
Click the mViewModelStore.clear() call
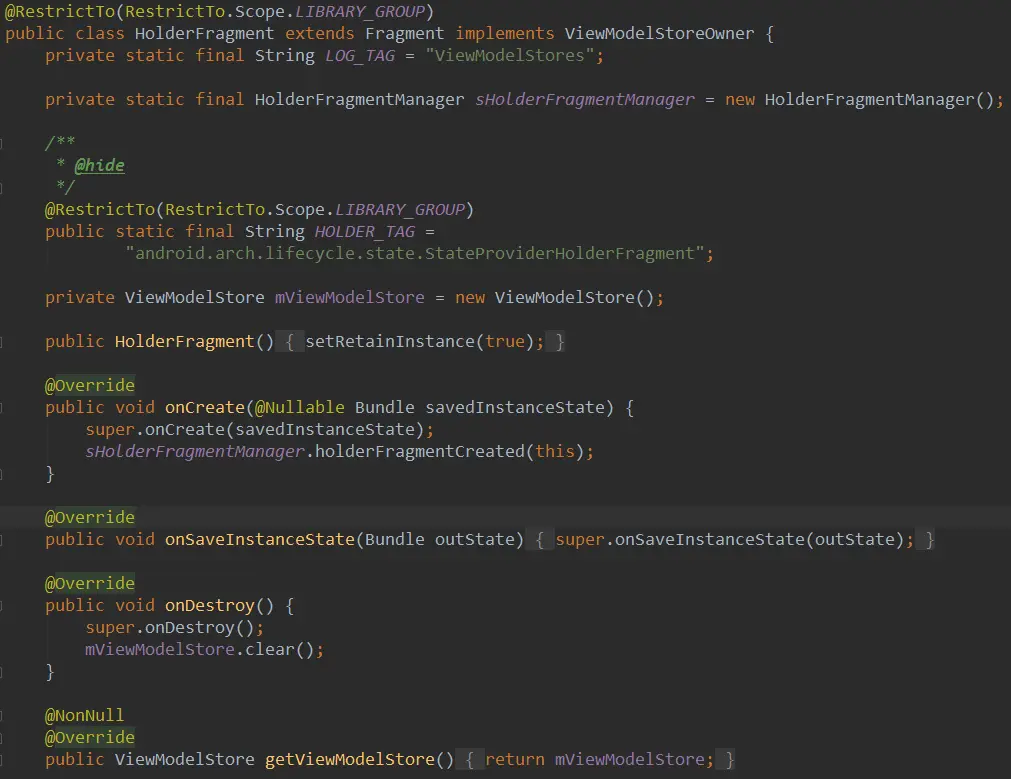click(x=199, y=649)
